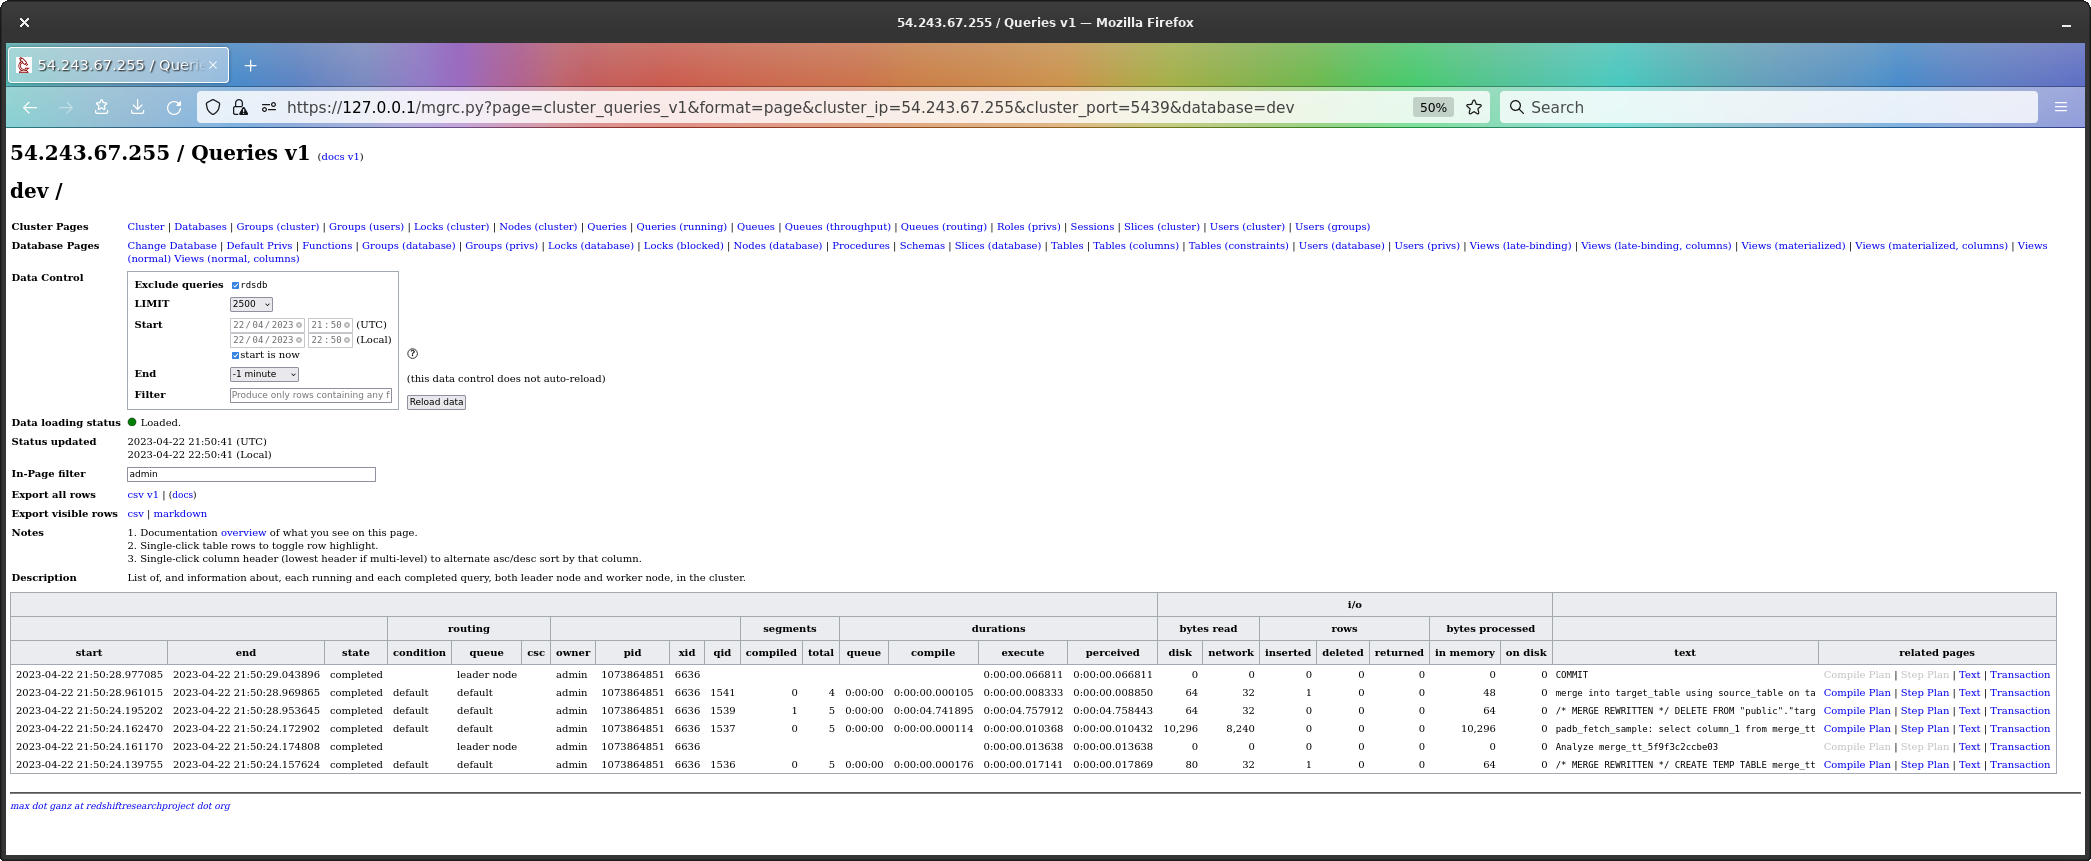Uncheck the rdsdb exclude queries checkbox
Viewport: 2091px width, 861px height.
(236, 285)
